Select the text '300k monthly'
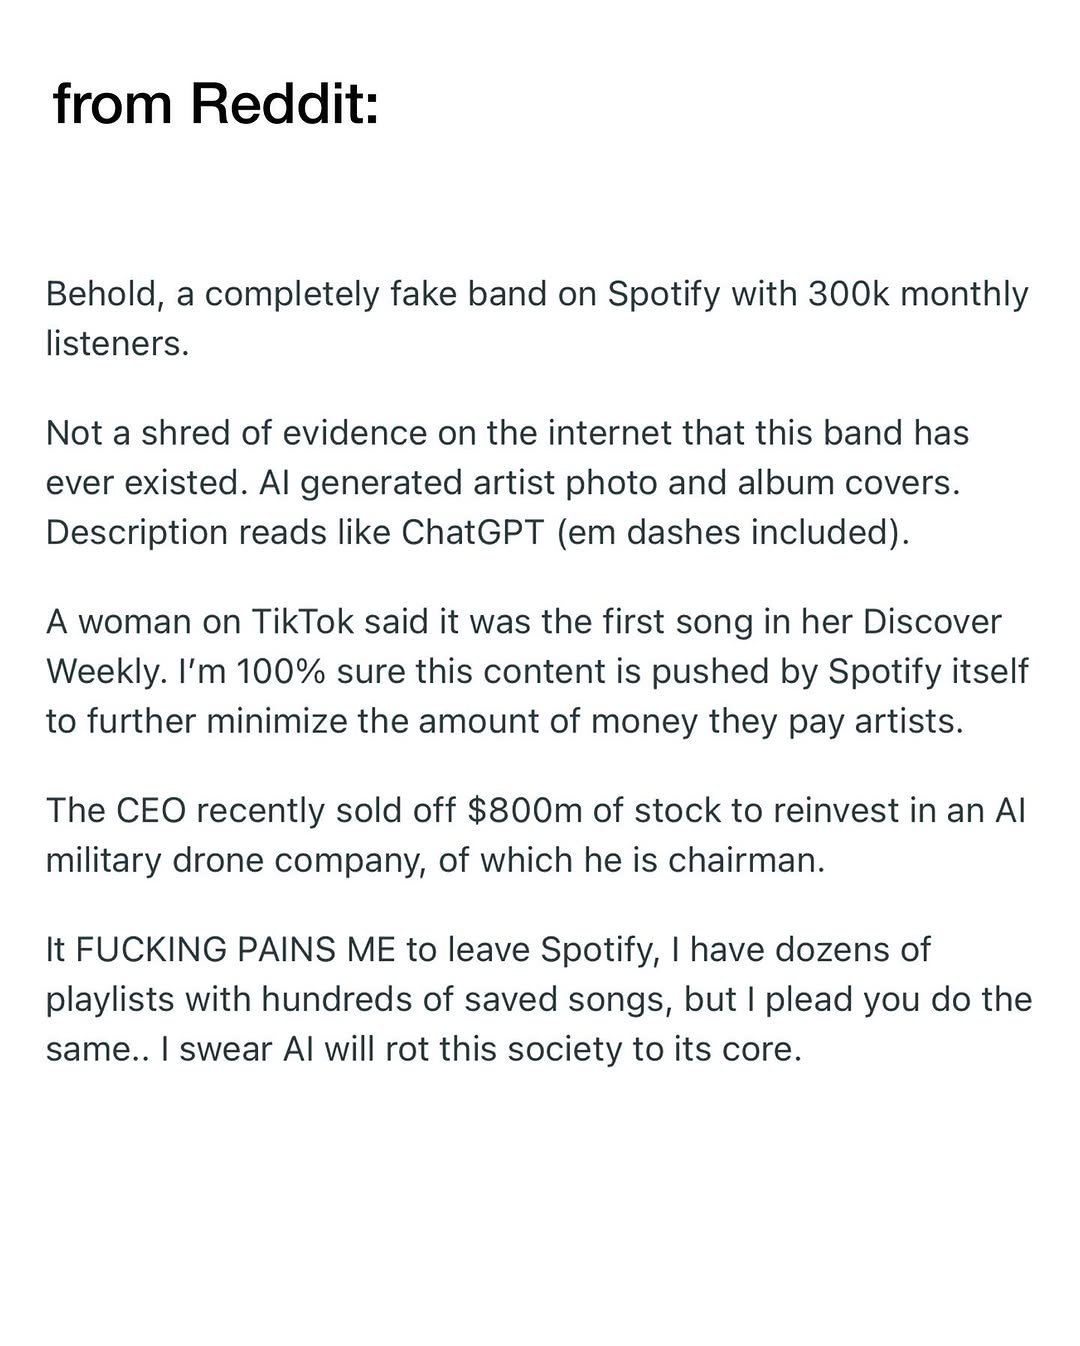This screenshot has height=1346, width=1080. (x=918, y=295)
